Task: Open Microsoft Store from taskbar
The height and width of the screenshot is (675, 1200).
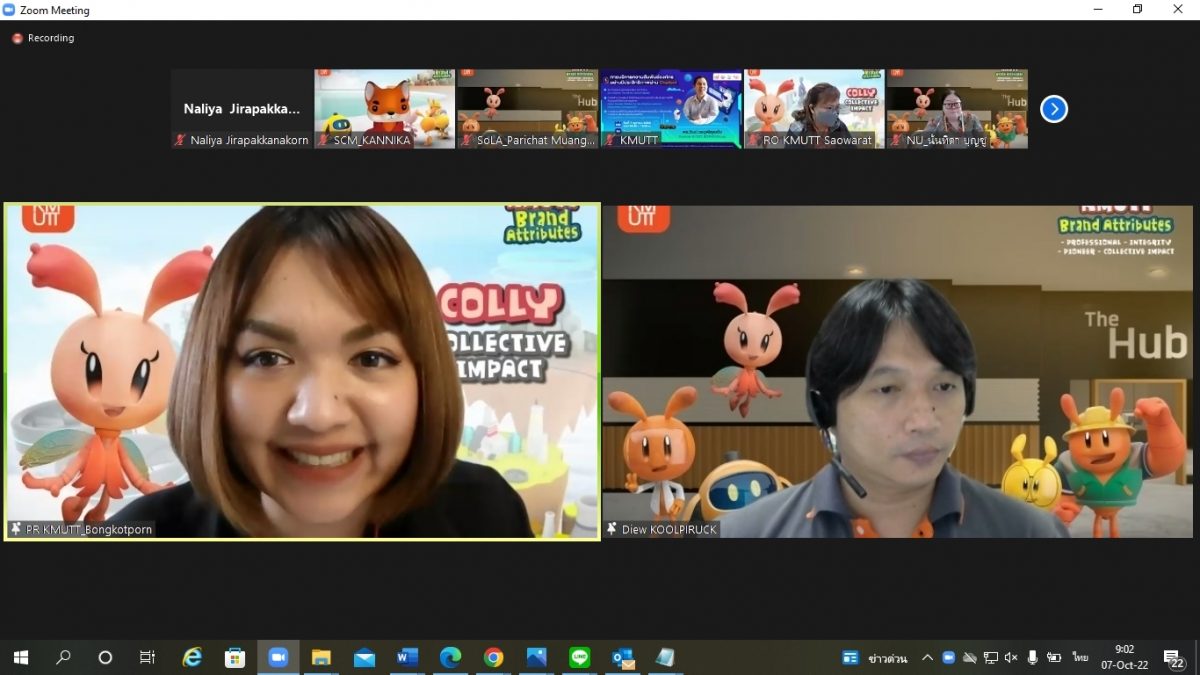Action: 235,657
